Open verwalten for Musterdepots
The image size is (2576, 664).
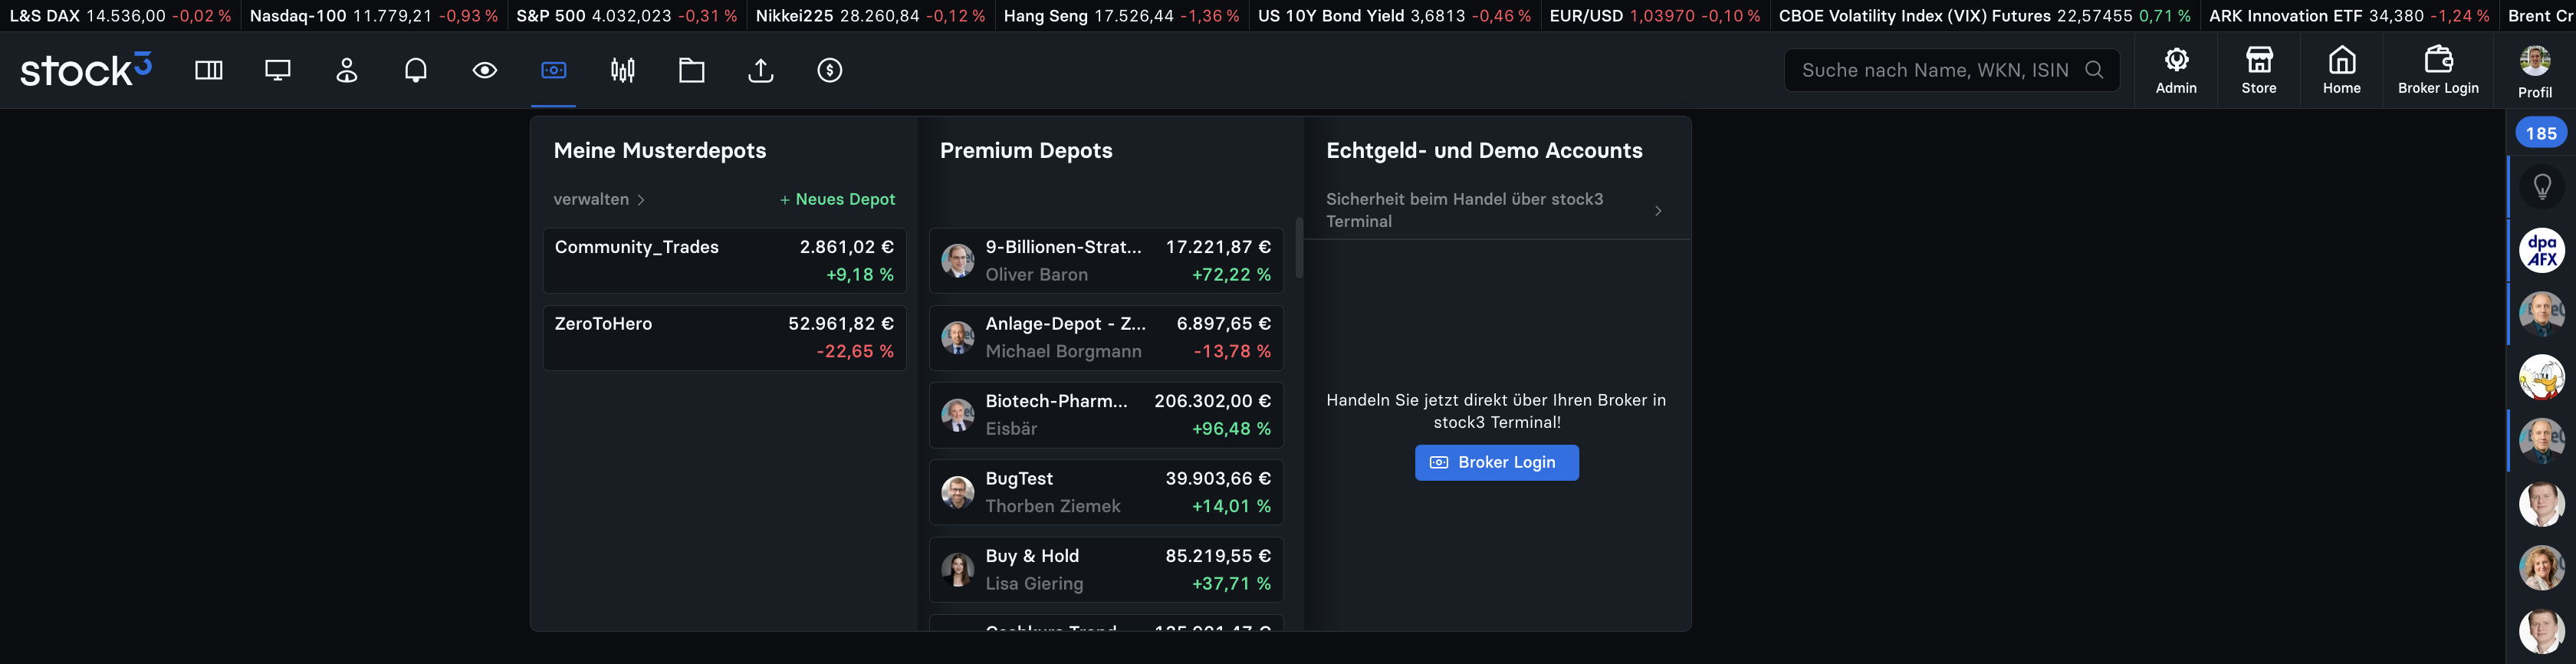coord(599,199)
